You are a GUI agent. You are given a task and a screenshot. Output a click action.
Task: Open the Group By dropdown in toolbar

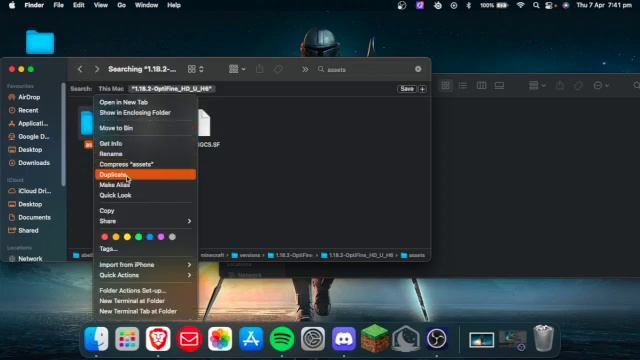click(x=237, y=69)
